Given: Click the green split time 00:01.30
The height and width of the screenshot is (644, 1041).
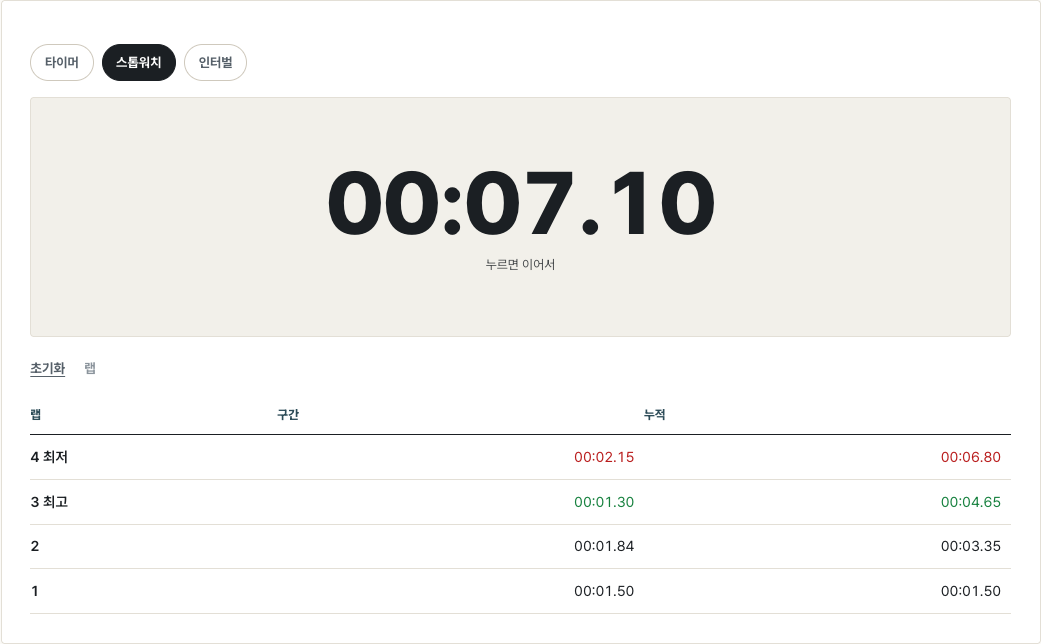Looking at the screenshot, I should (604, 502).
